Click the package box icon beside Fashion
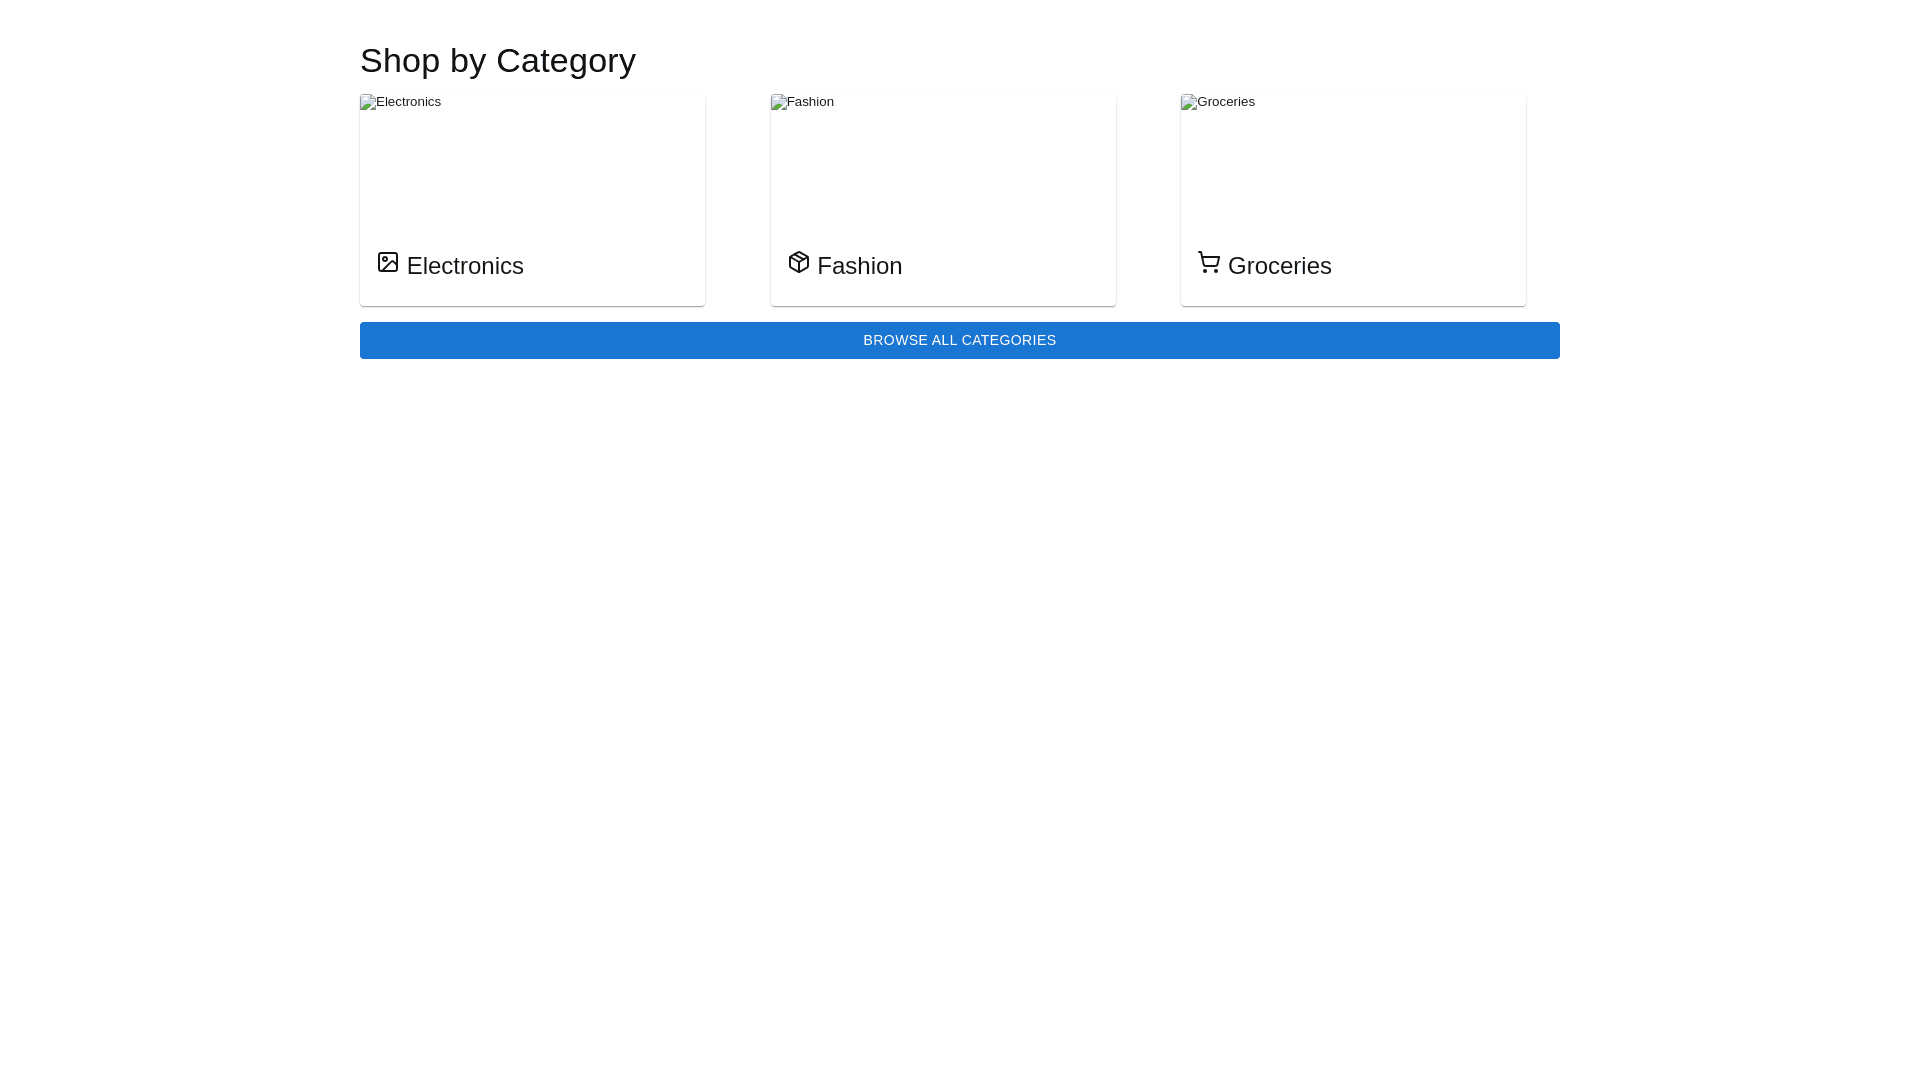This screenshot has width=1920, height=1080. (798, 262)
